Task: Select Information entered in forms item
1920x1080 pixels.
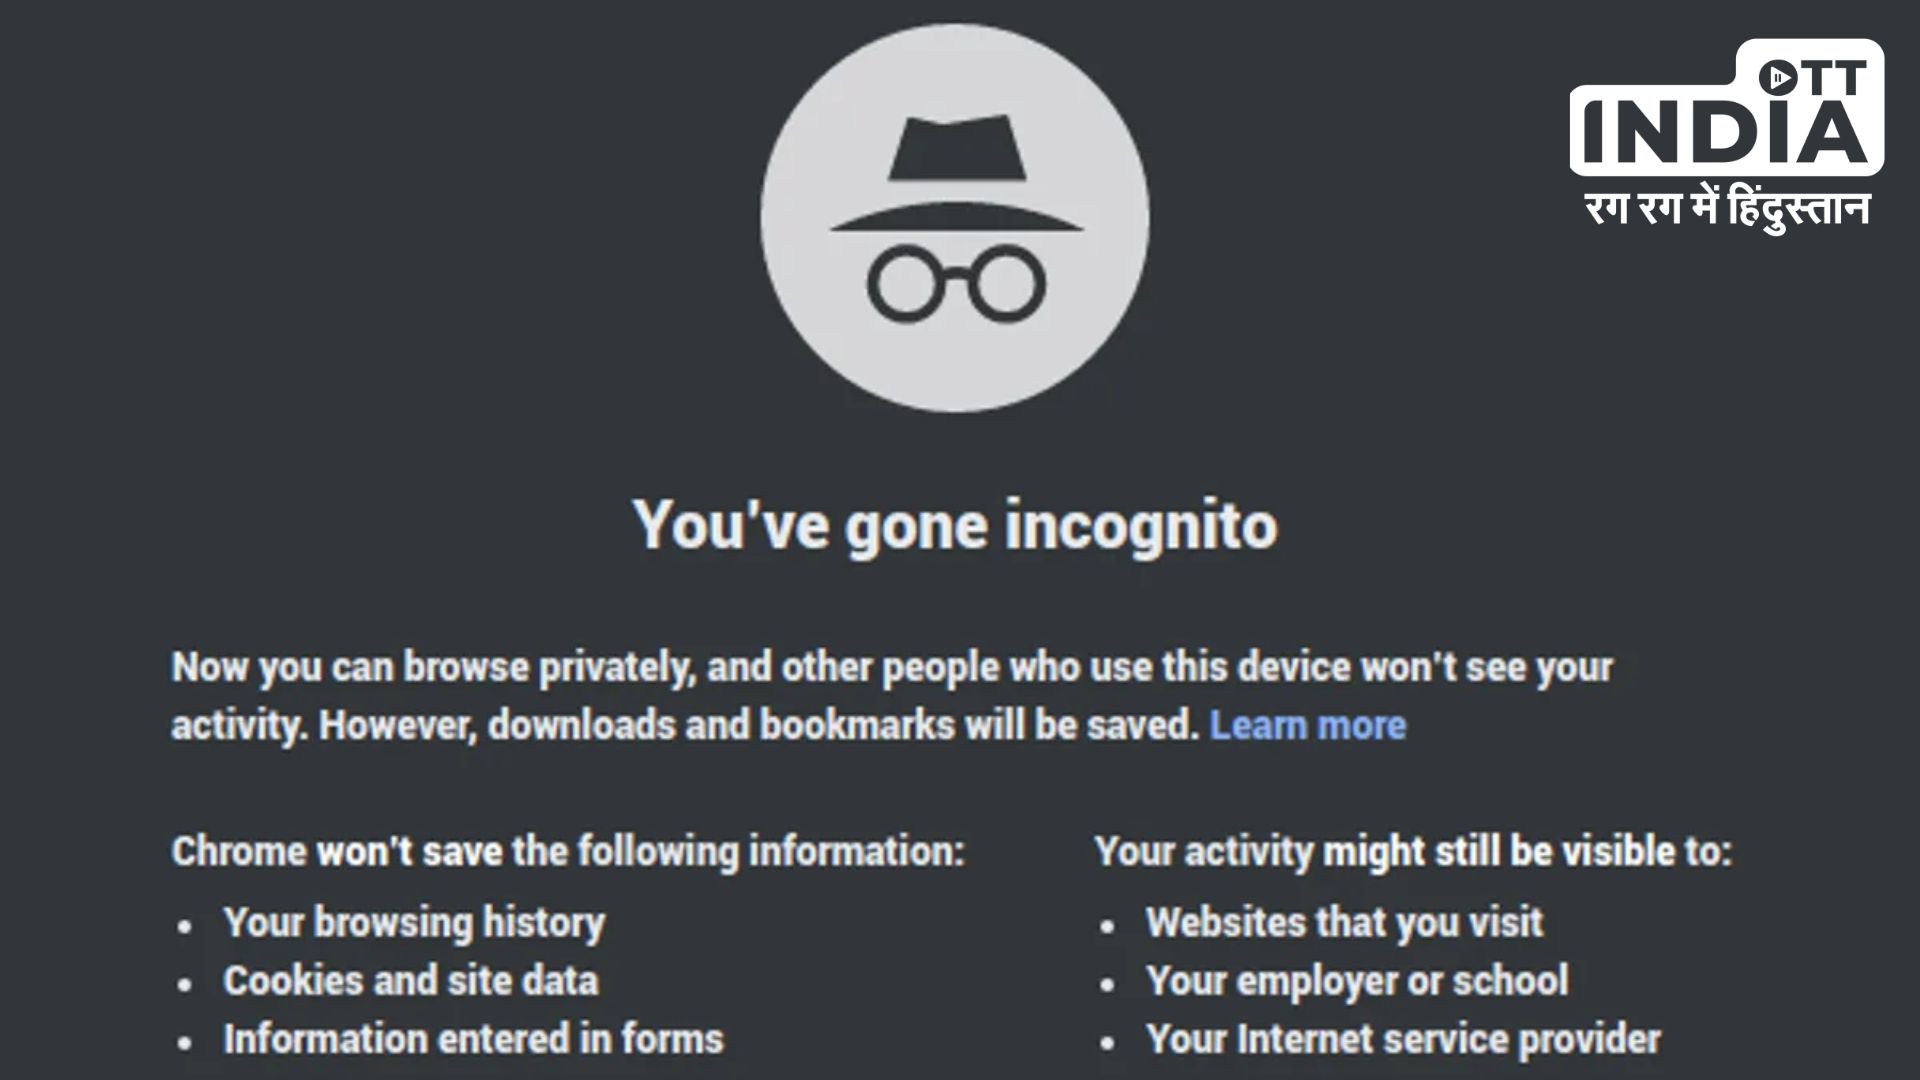Action: [473, 1039]
